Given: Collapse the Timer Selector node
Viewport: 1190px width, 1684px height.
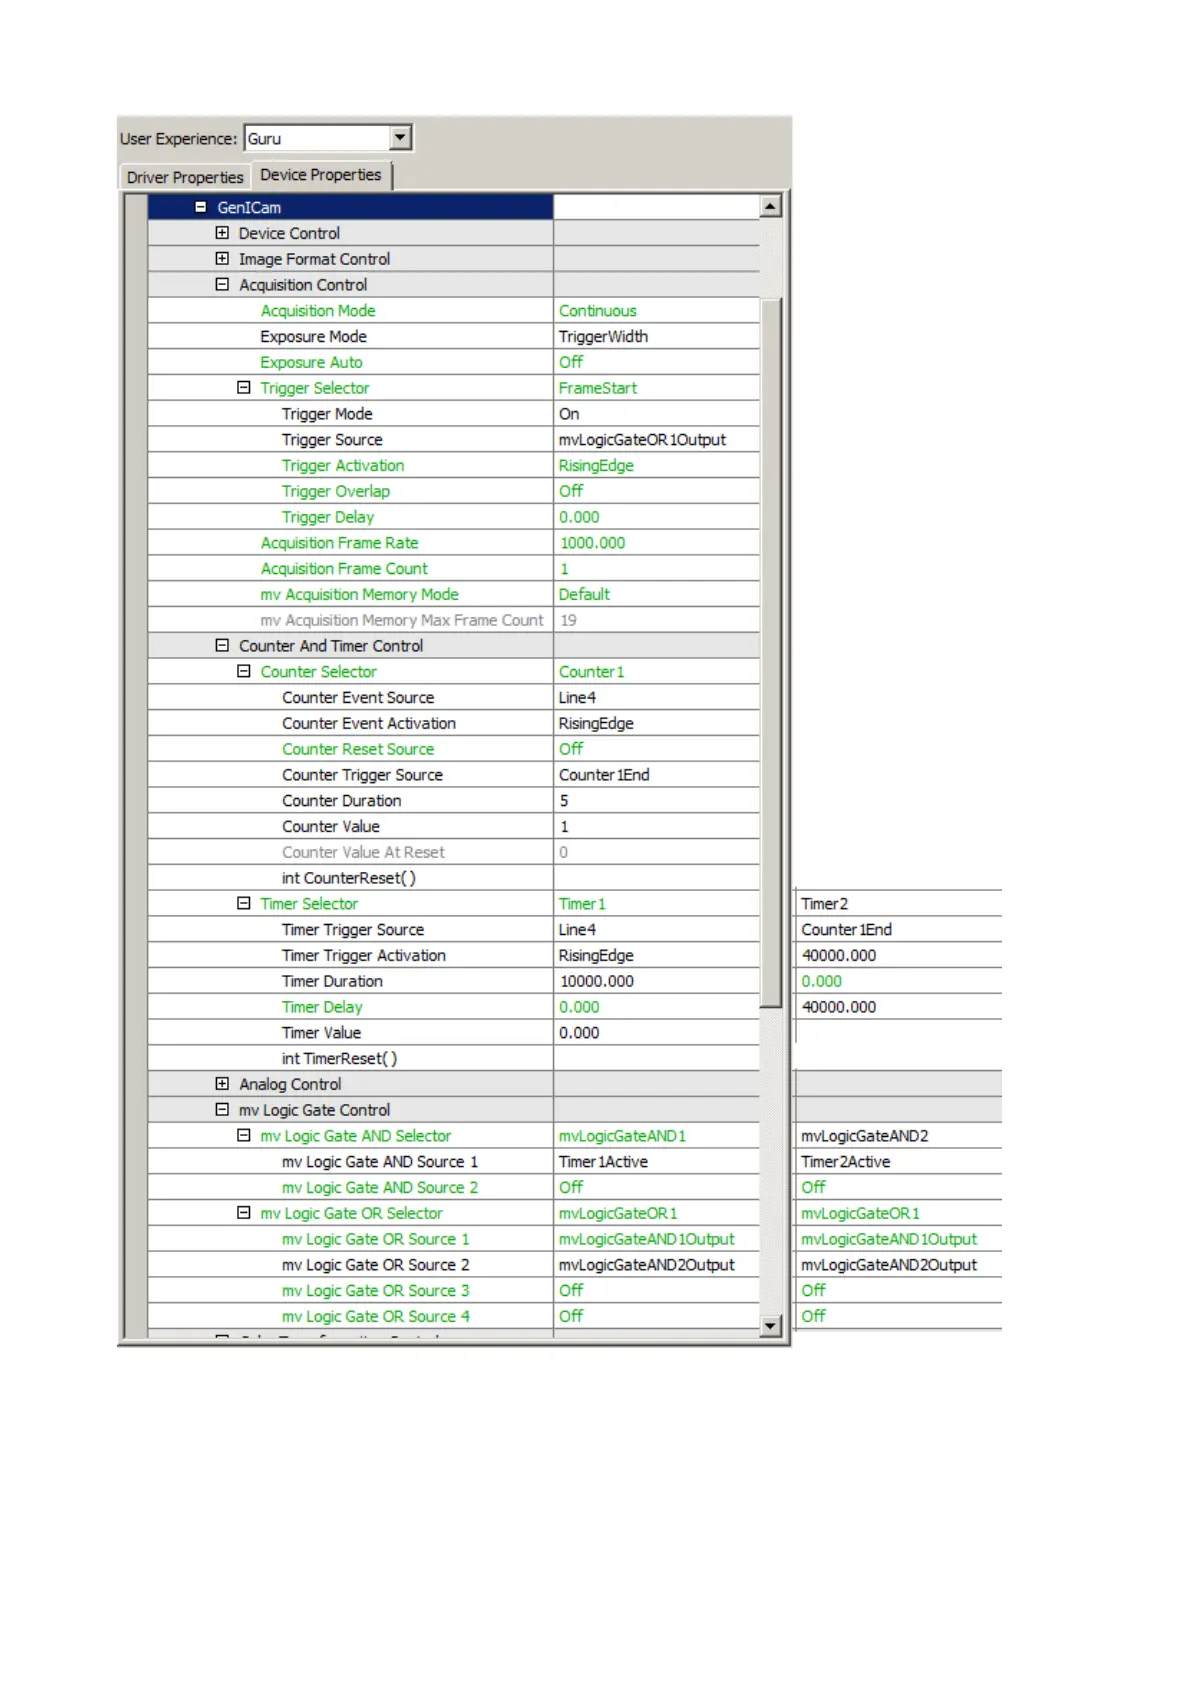Looking at the screenshot, I should coord(243,904).
